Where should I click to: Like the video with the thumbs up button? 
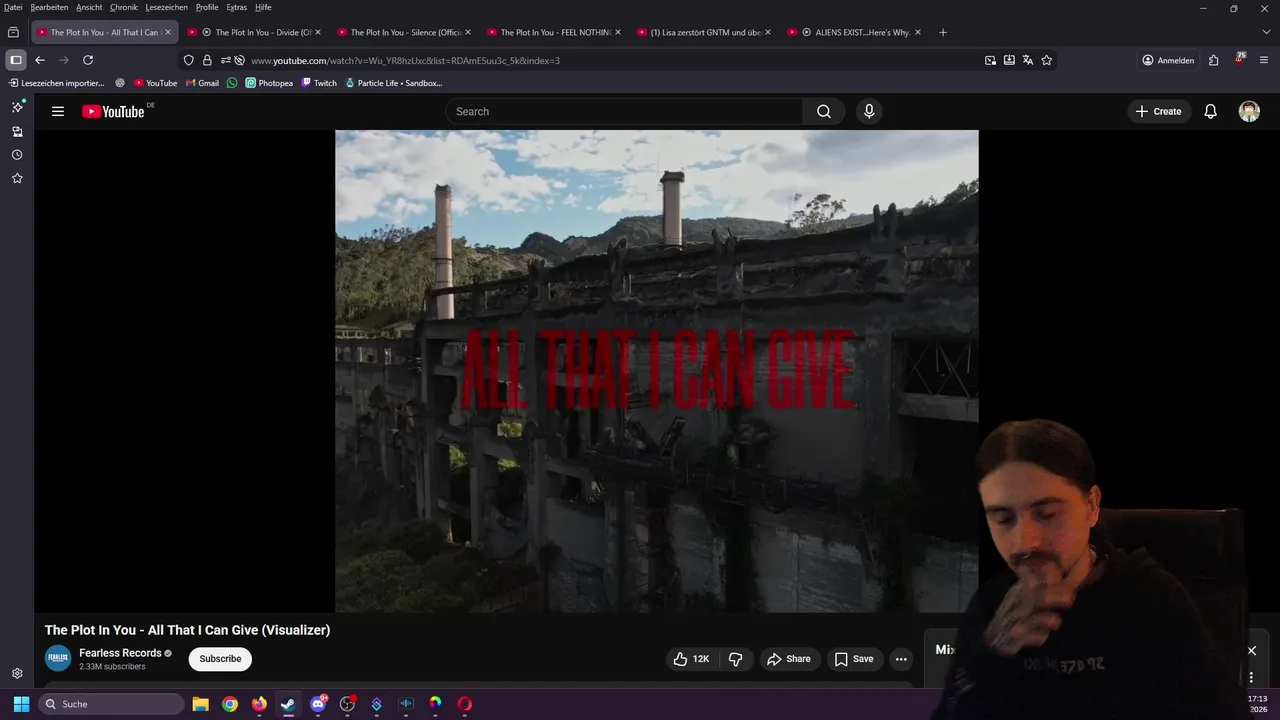(691, 659)
